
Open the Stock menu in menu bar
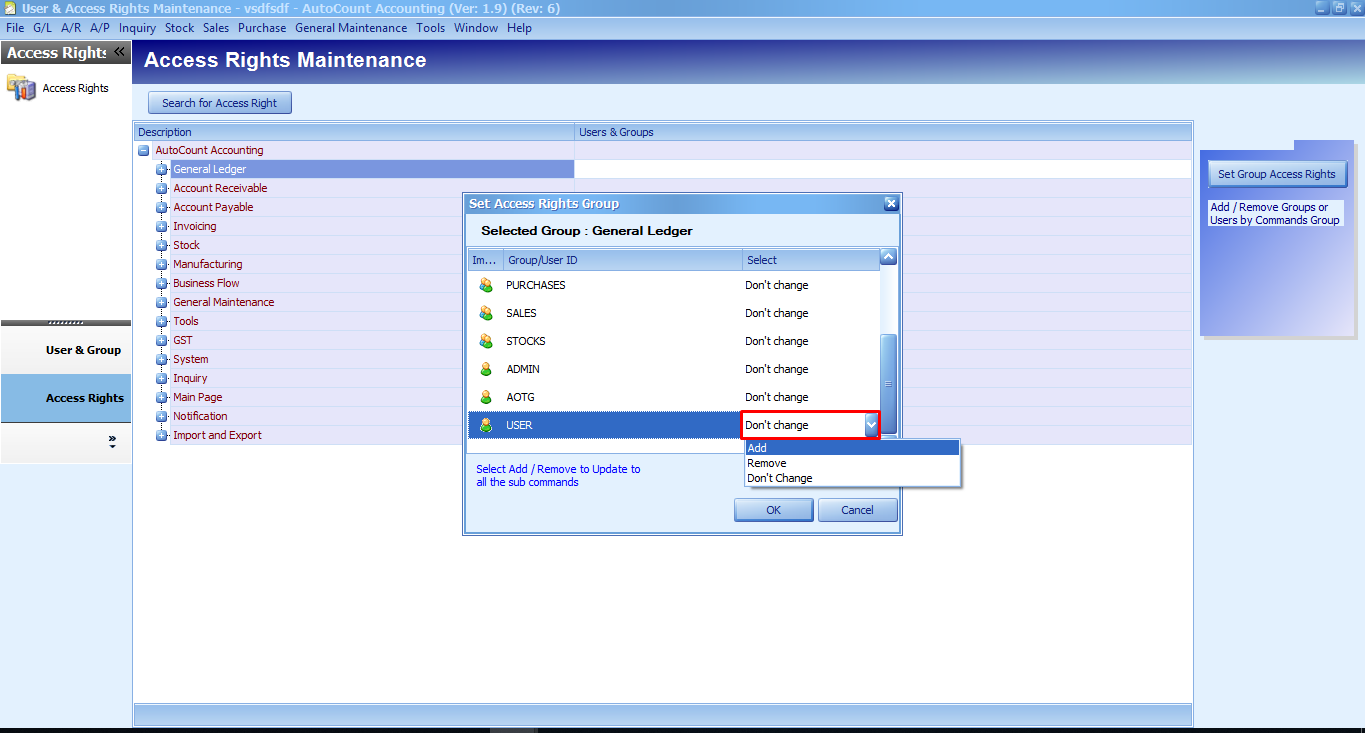tap(180, 28)
